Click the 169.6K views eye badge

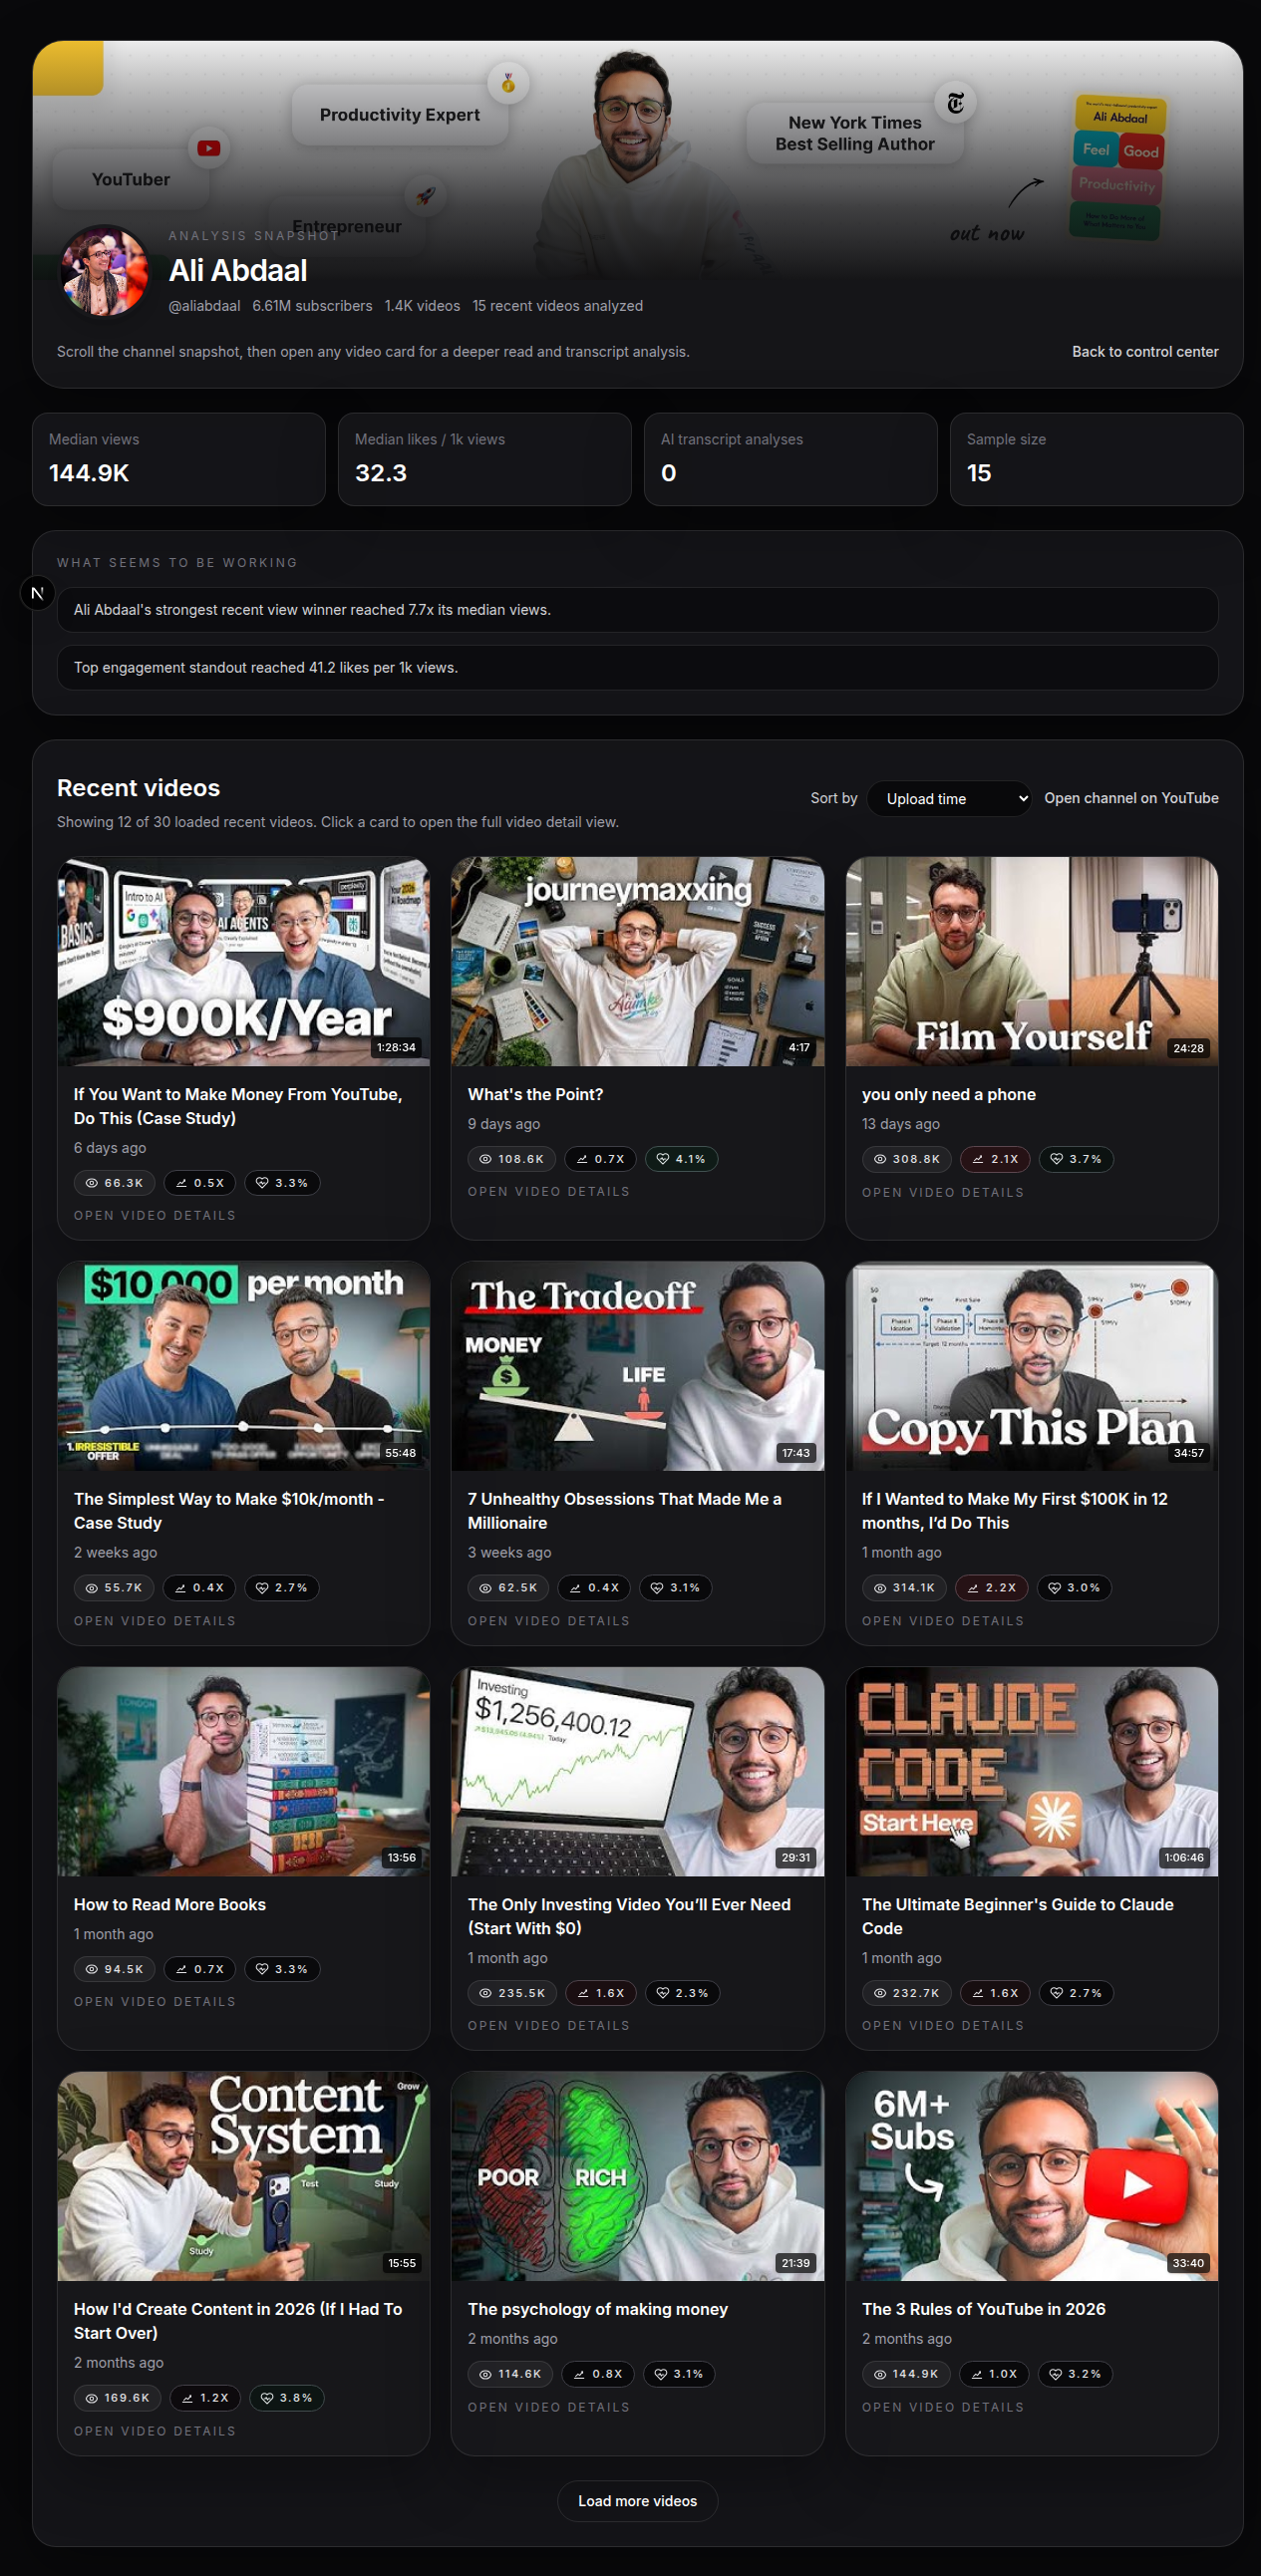coord(117,2398)
